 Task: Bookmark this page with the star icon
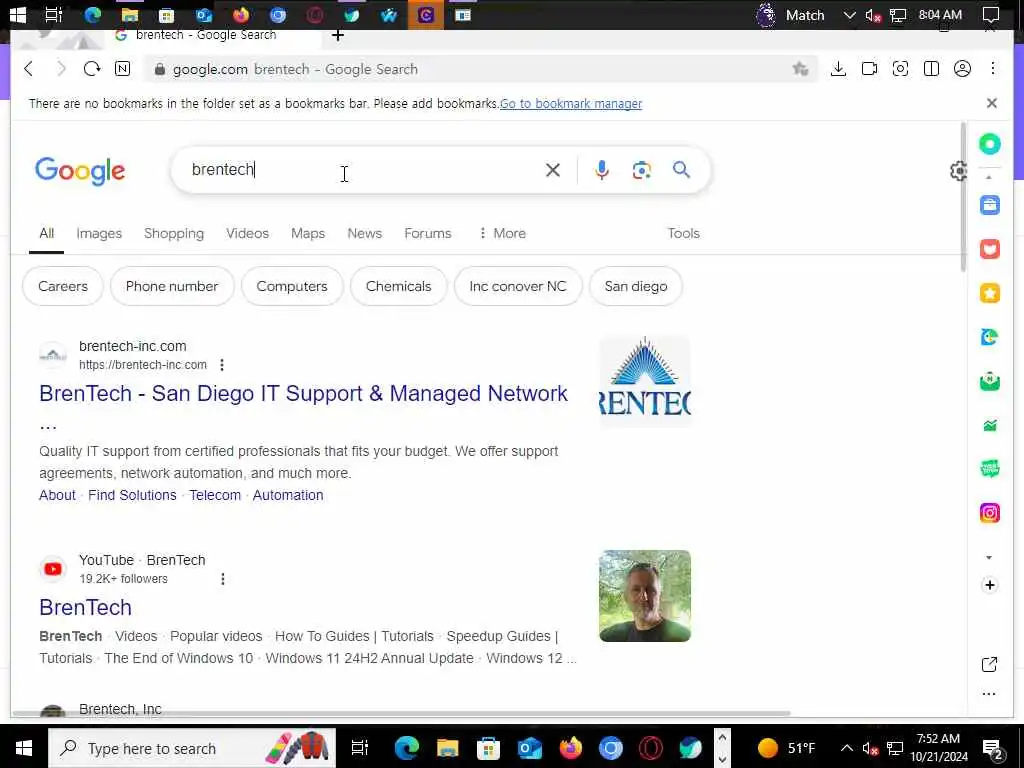[x=800, y=69]
